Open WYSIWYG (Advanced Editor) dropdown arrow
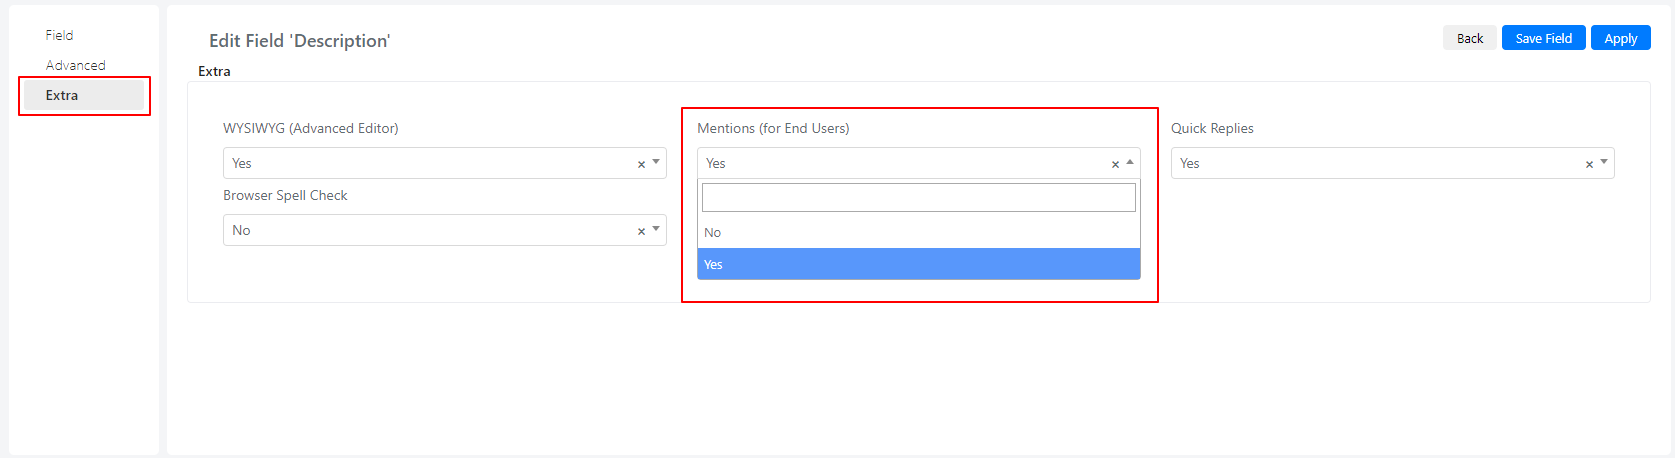 (656, 162)
